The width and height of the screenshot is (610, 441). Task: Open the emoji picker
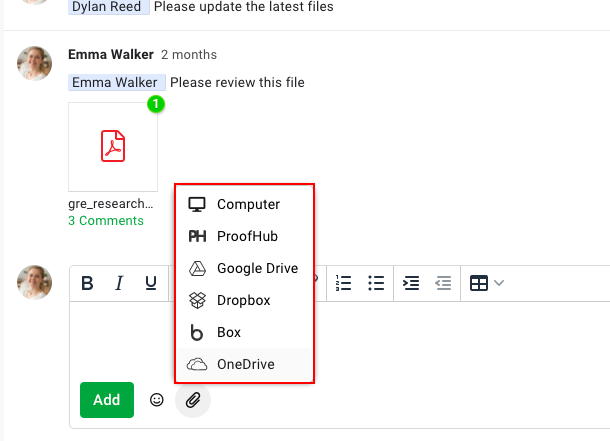point(157,400)
